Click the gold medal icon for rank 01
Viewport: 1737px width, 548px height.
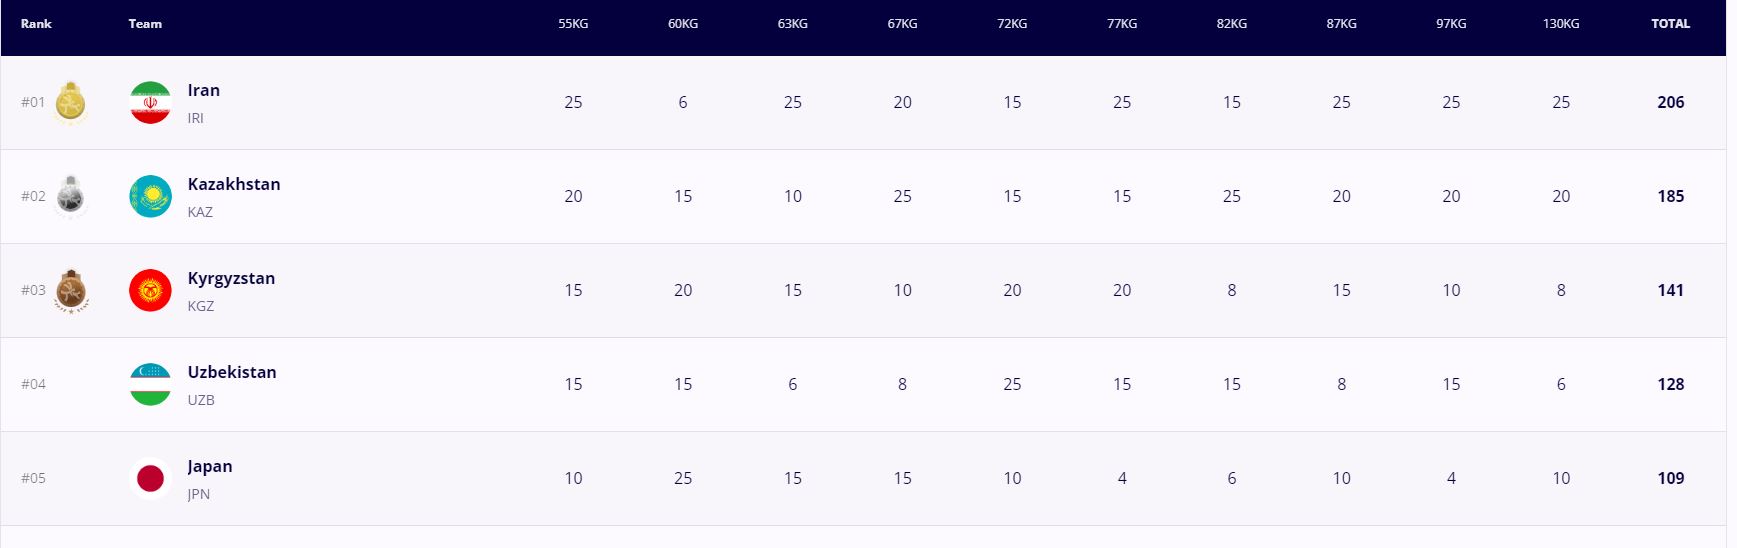pyautogui.click(x=70, y=102)
